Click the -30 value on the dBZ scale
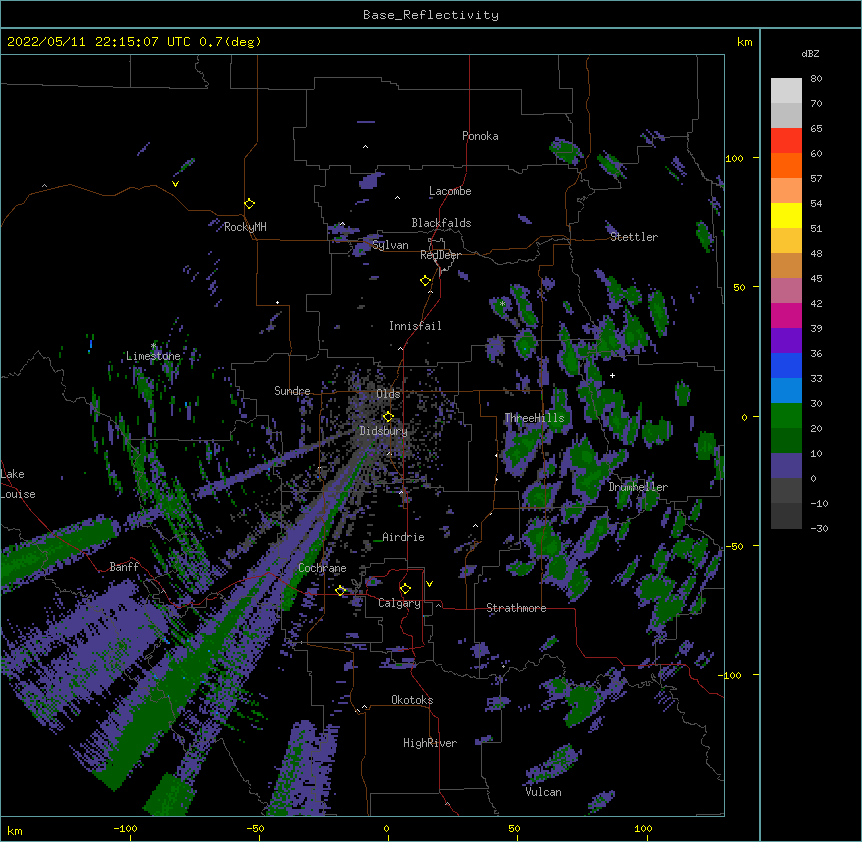Image resolution: width=862 pixels, height=842 pixels. pyautogui.click(x=819, y=529)
